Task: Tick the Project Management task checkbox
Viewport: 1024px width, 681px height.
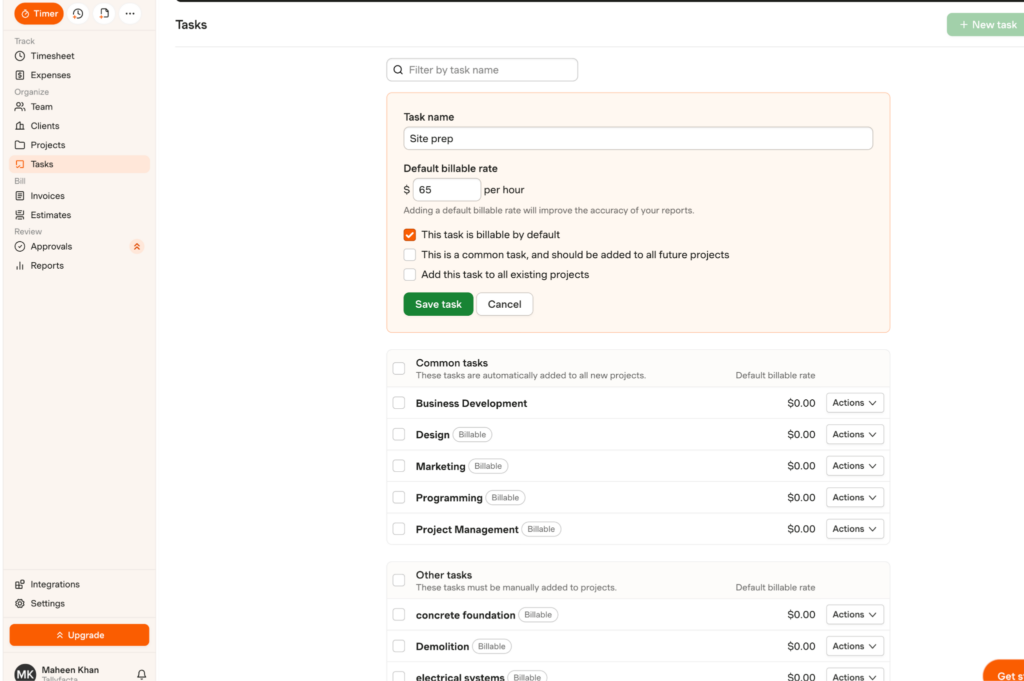Action: 398,529
